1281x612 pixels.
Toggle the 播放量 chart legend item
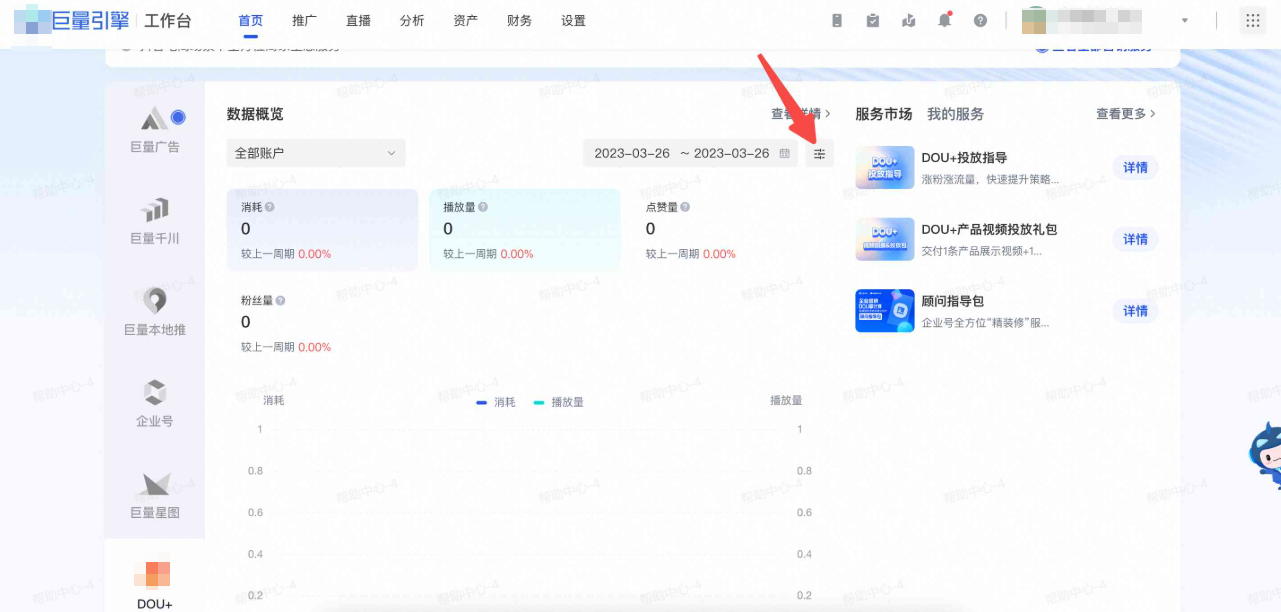tap(558, 402)
